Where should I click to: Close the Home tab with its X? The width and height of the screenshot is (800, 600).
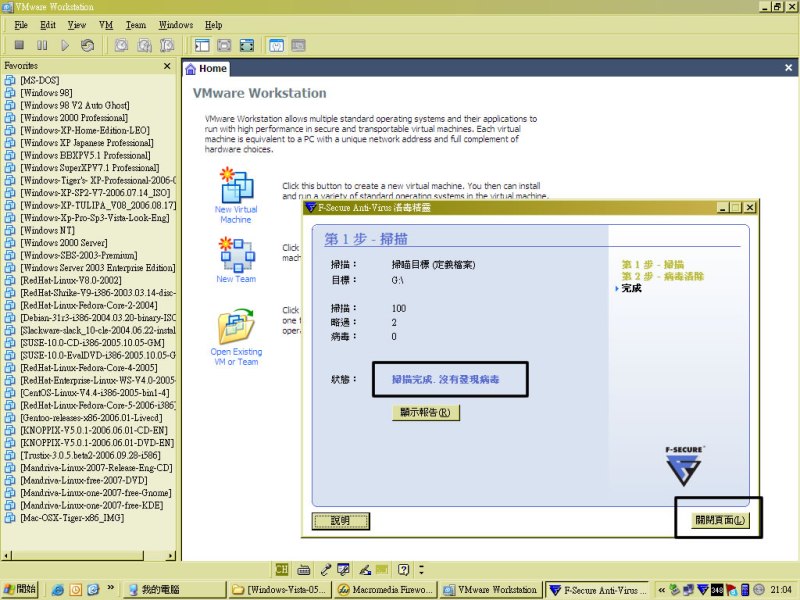[x=788, y=67]
